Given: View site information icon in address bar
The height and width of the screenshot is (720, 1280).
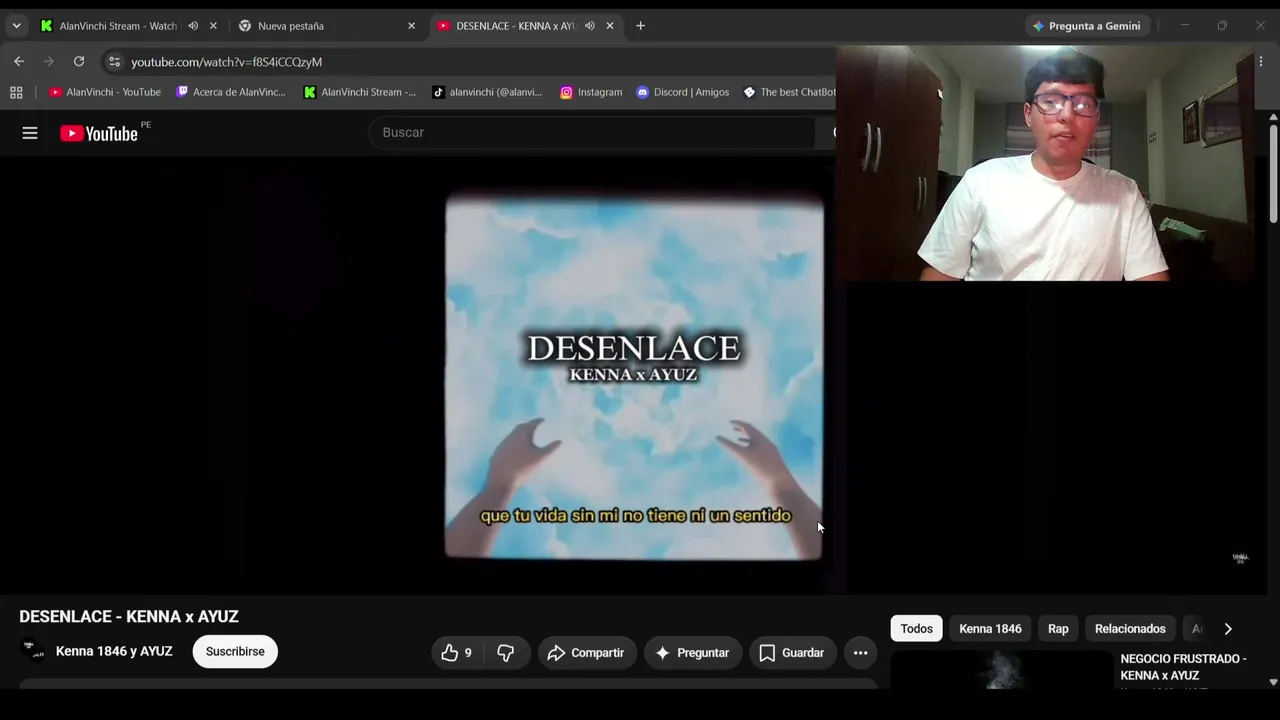Looking at the screenshot, I should click(x=114, y=62).
